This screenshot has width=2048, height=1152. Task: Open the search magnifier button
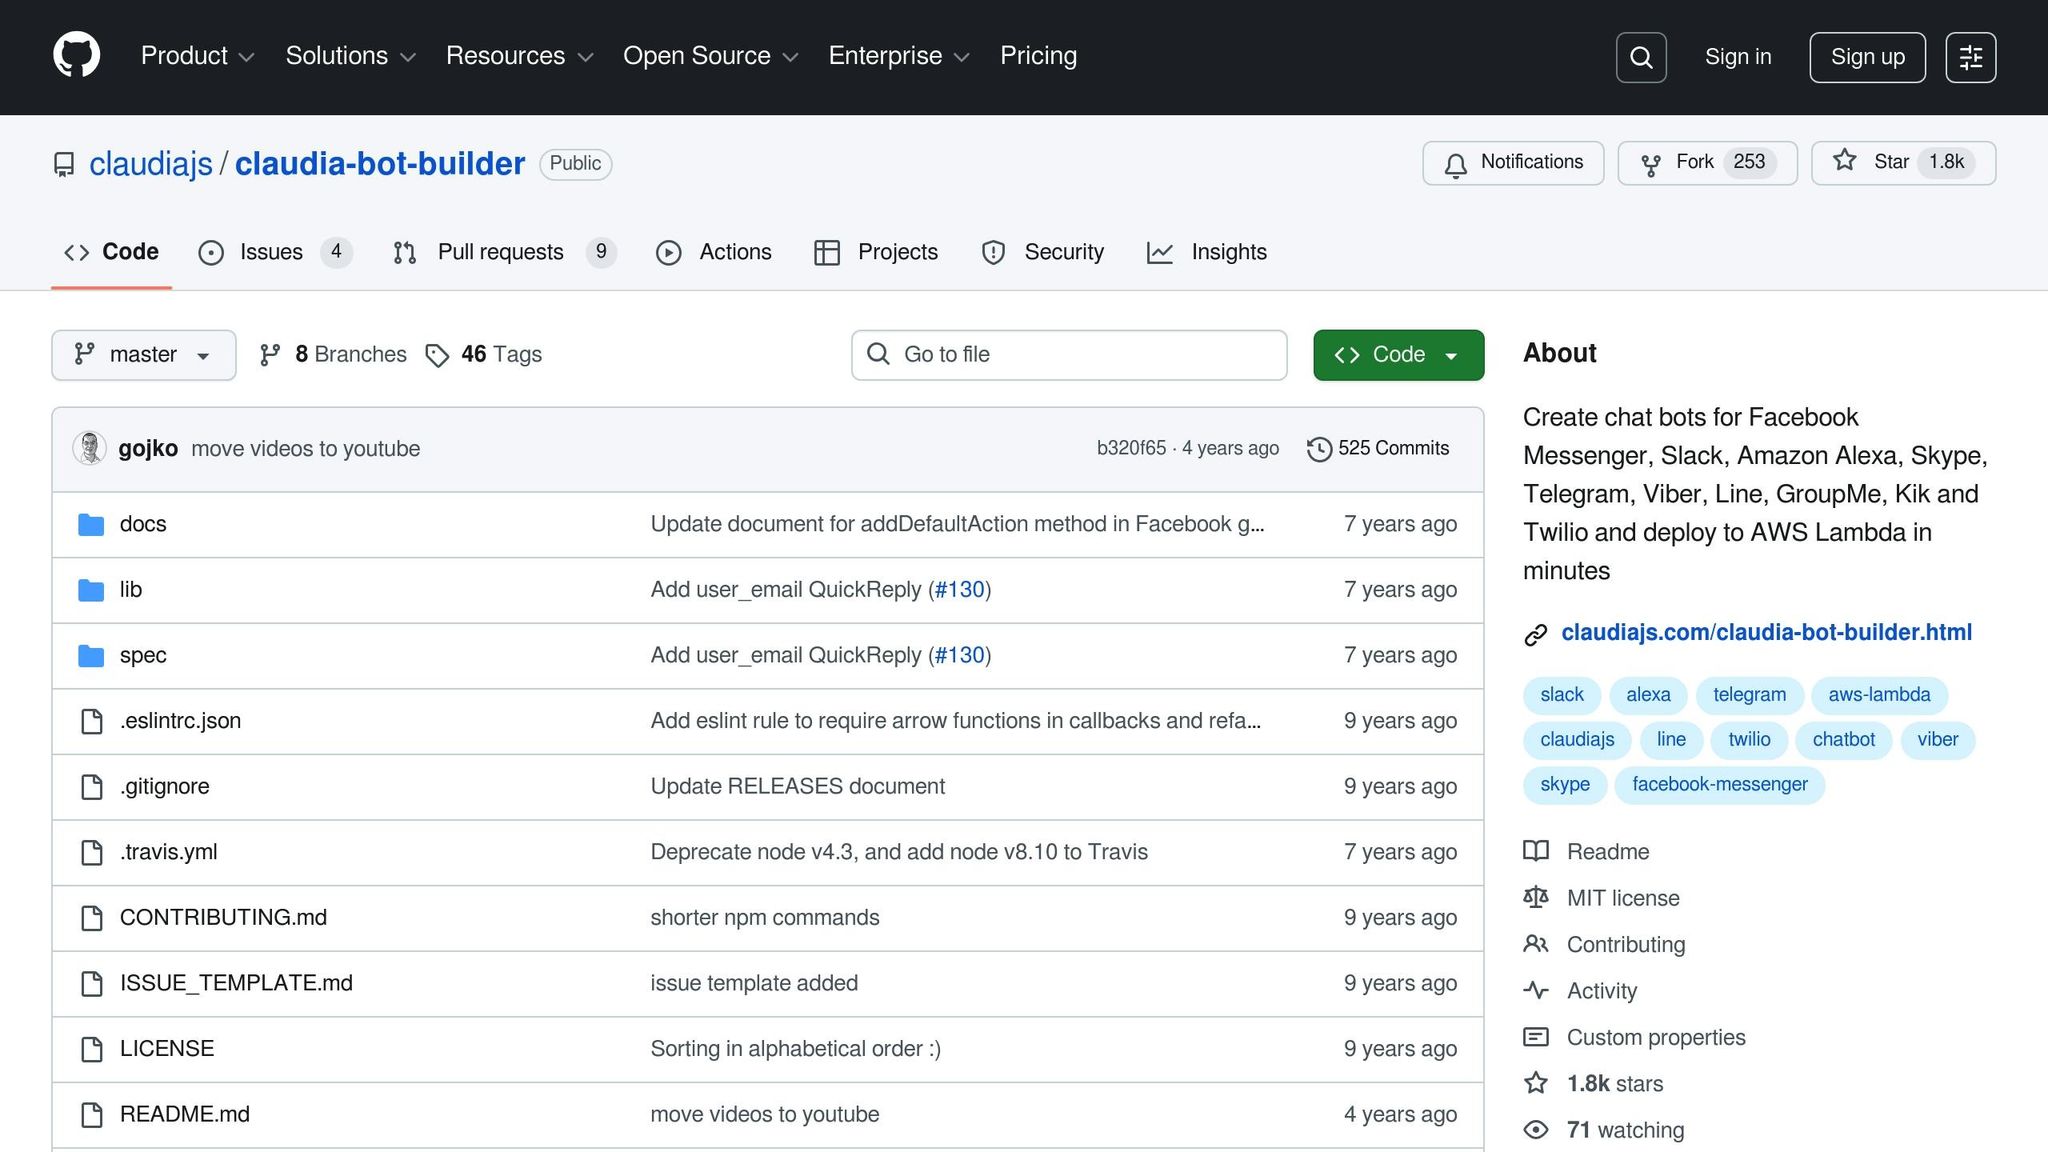point(1641,57)
